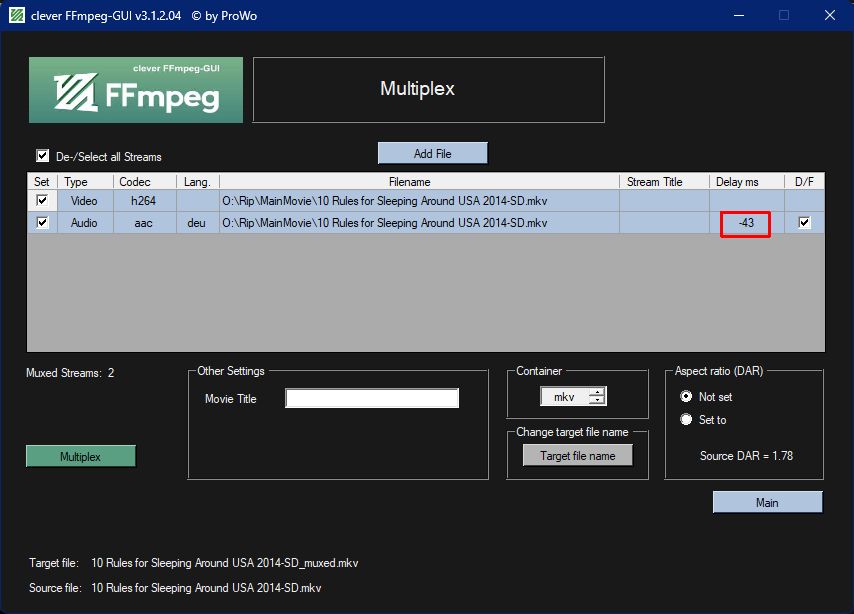Image resolution: width=854 pixels, height=614 pixels.
Task: Select the Not set aspect ratio option
Action: (686, 397)
